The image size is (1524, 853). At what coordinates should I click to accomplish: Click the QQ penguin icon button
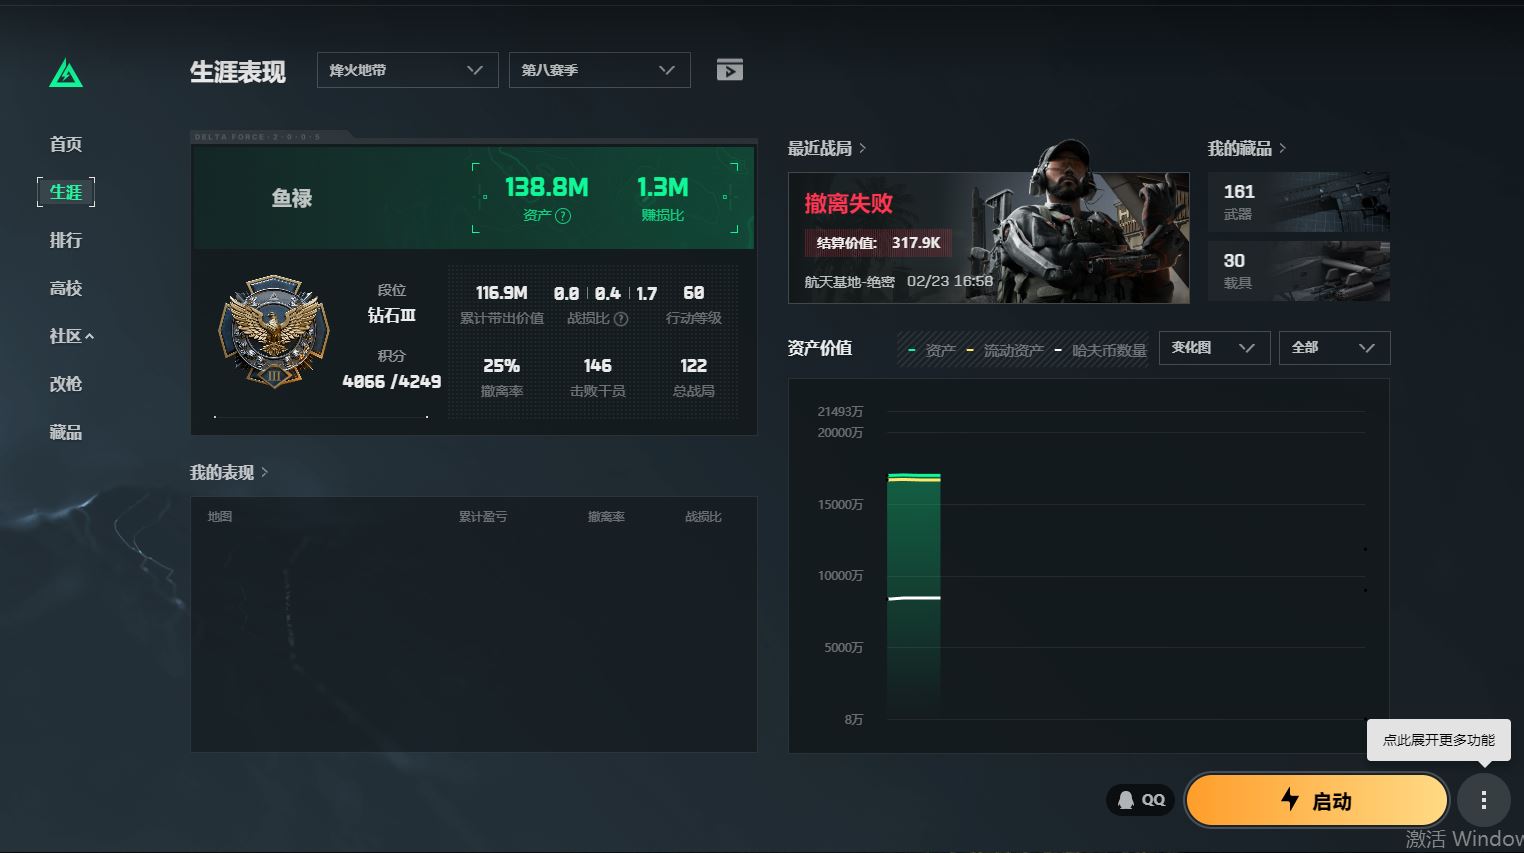(1140, 800)
